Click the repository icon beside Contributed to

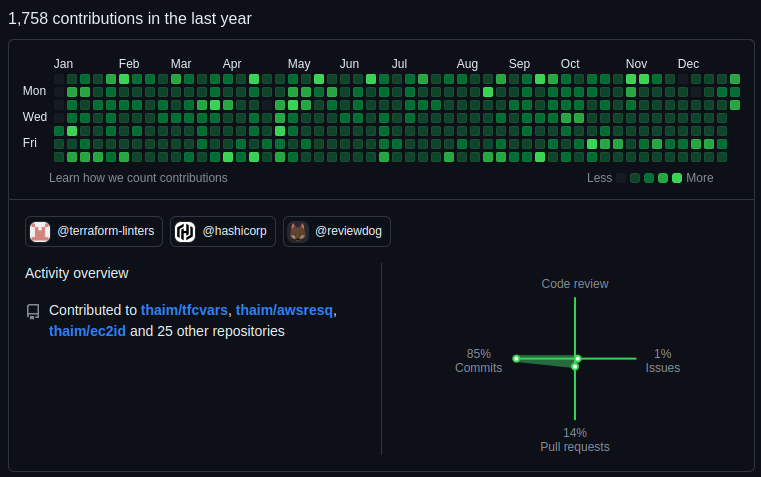coord(33,312)
